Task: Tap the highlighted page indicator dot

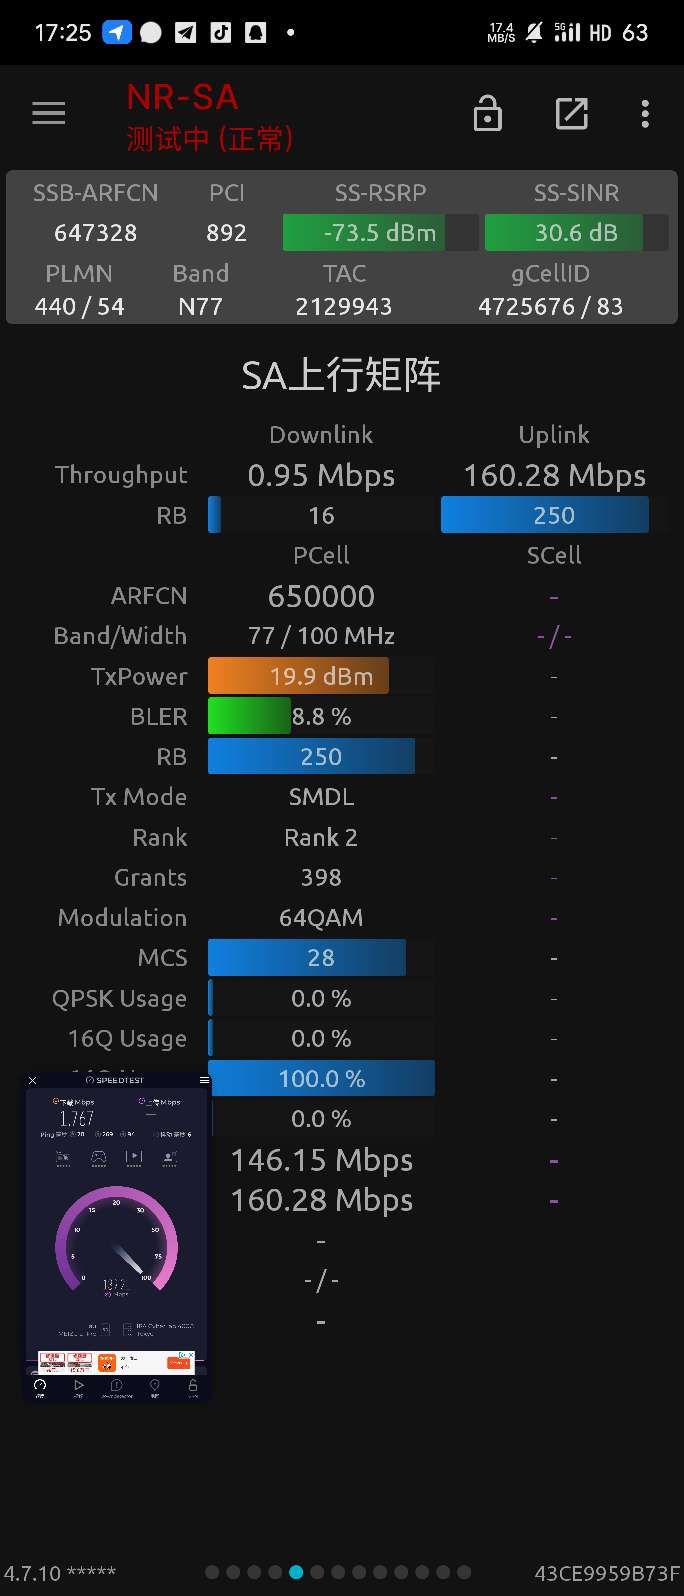Action: [296, 1572]
